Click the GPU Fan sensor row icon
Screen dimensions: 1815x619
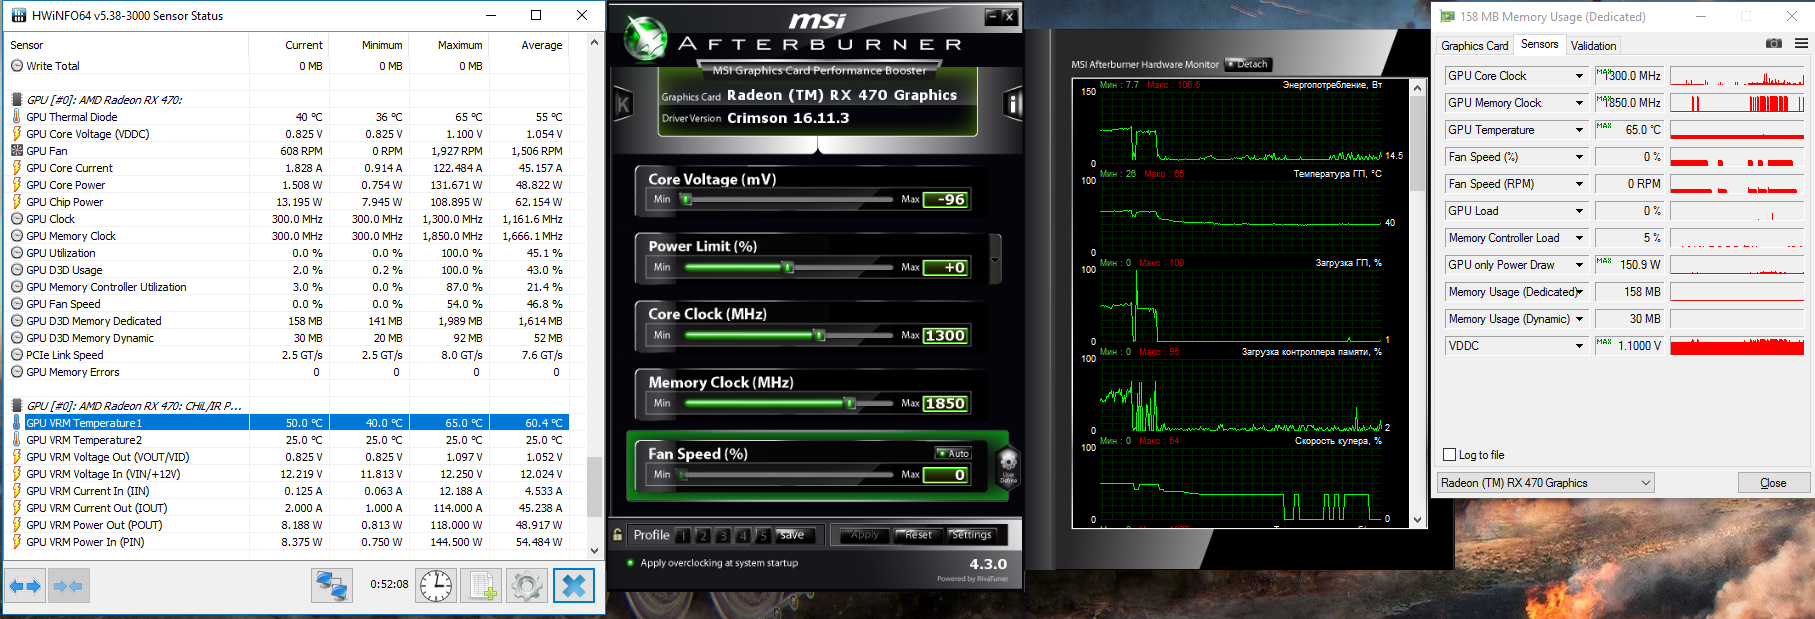point(17,151)
